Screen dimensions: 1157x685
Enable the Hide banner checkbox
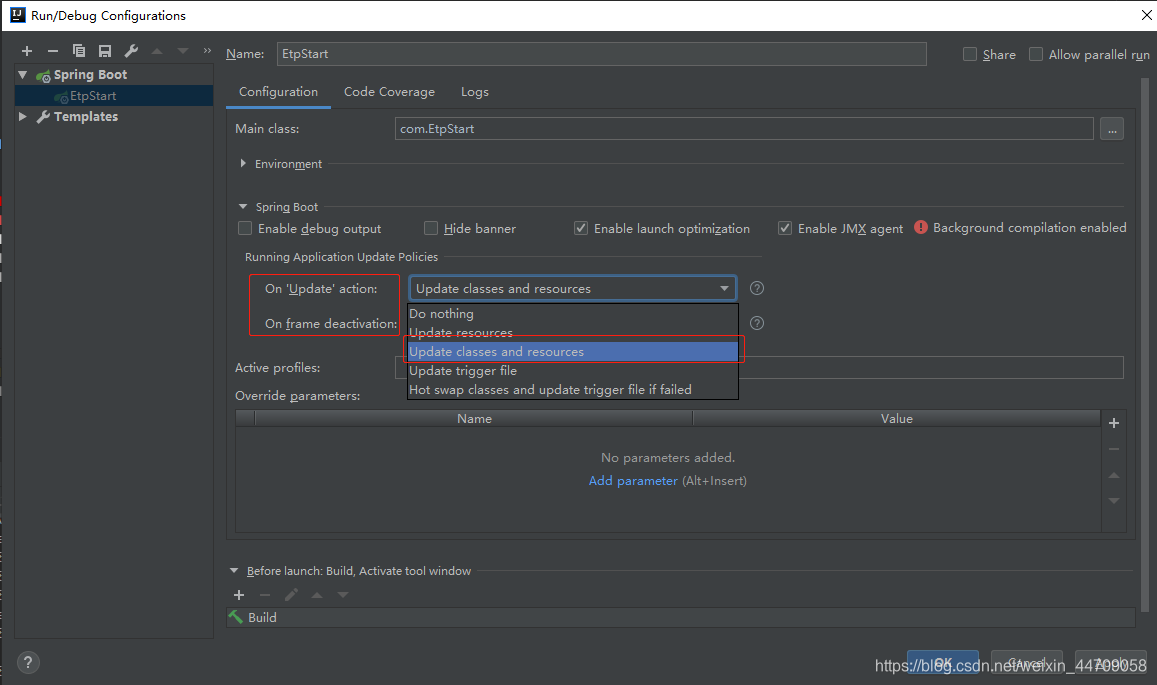[430, 228]
